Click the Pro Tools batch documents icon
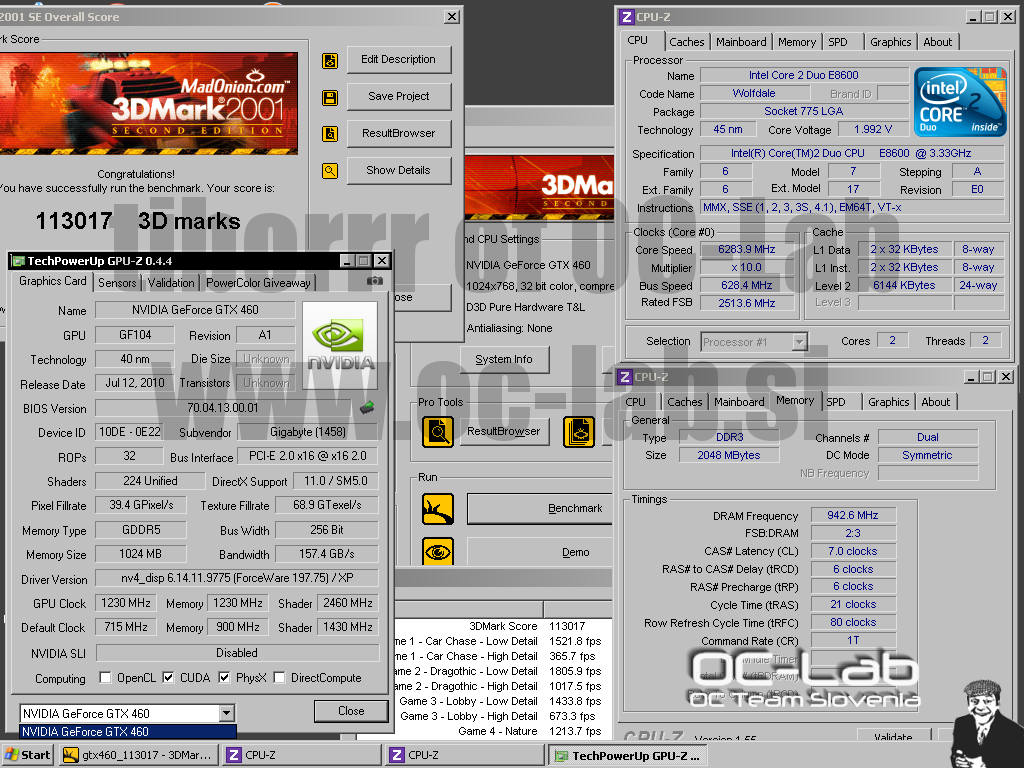This screenshot has width=1024, height=768. 579,432
